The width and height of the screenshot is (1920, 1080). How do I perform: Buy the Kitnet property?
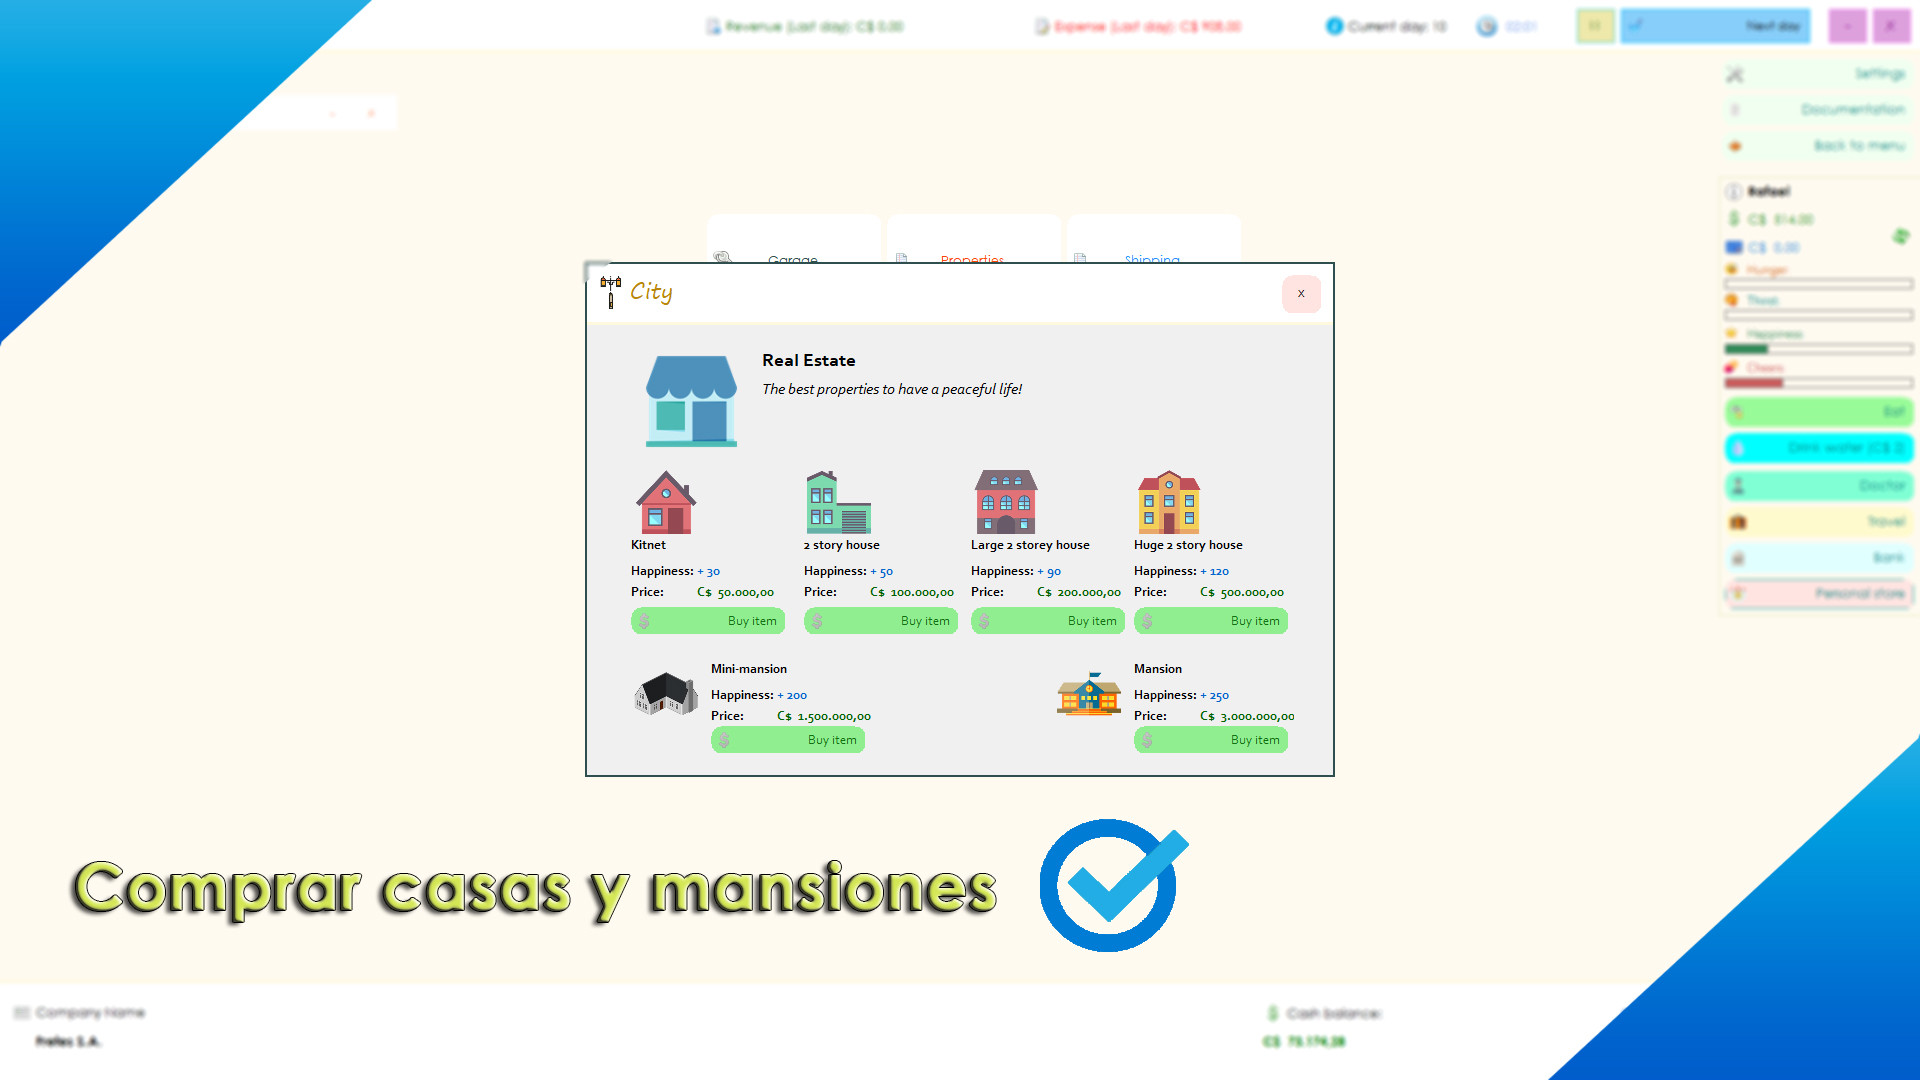[707, 621]
